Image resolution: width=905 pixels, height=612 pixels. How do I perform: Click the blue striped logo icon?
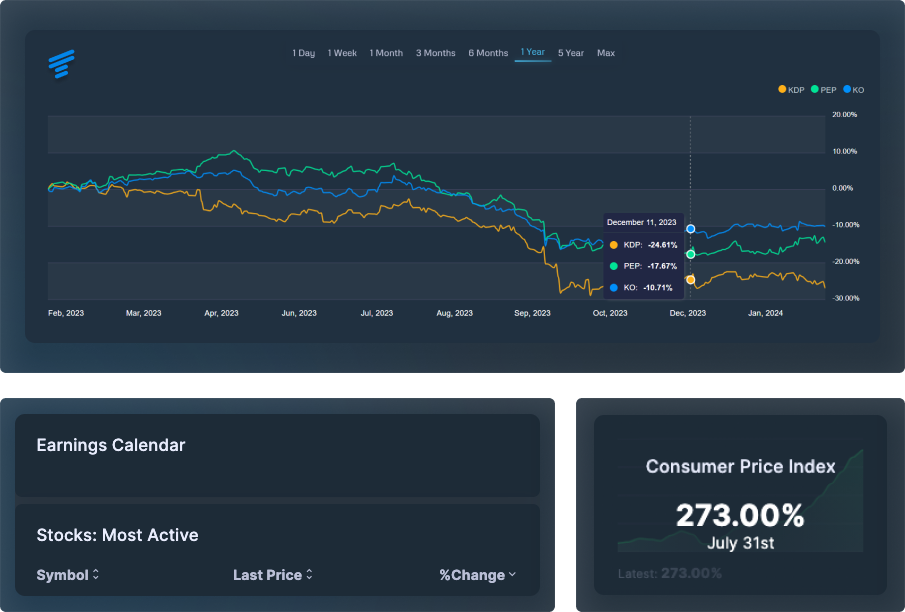[x=62, y=64]
